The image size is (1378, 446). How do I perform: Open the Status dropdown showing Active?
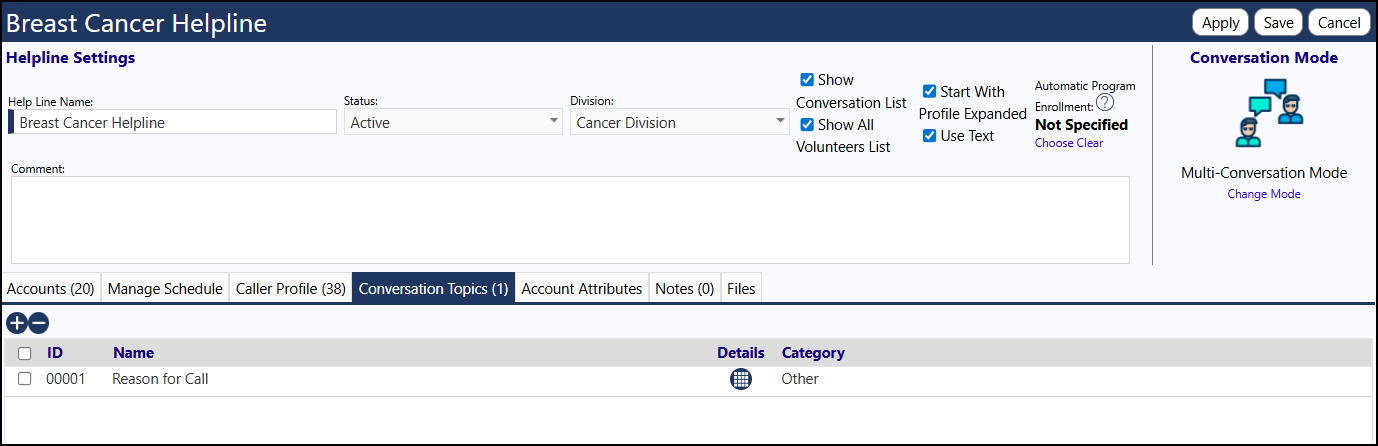click(x=454, y=122)
